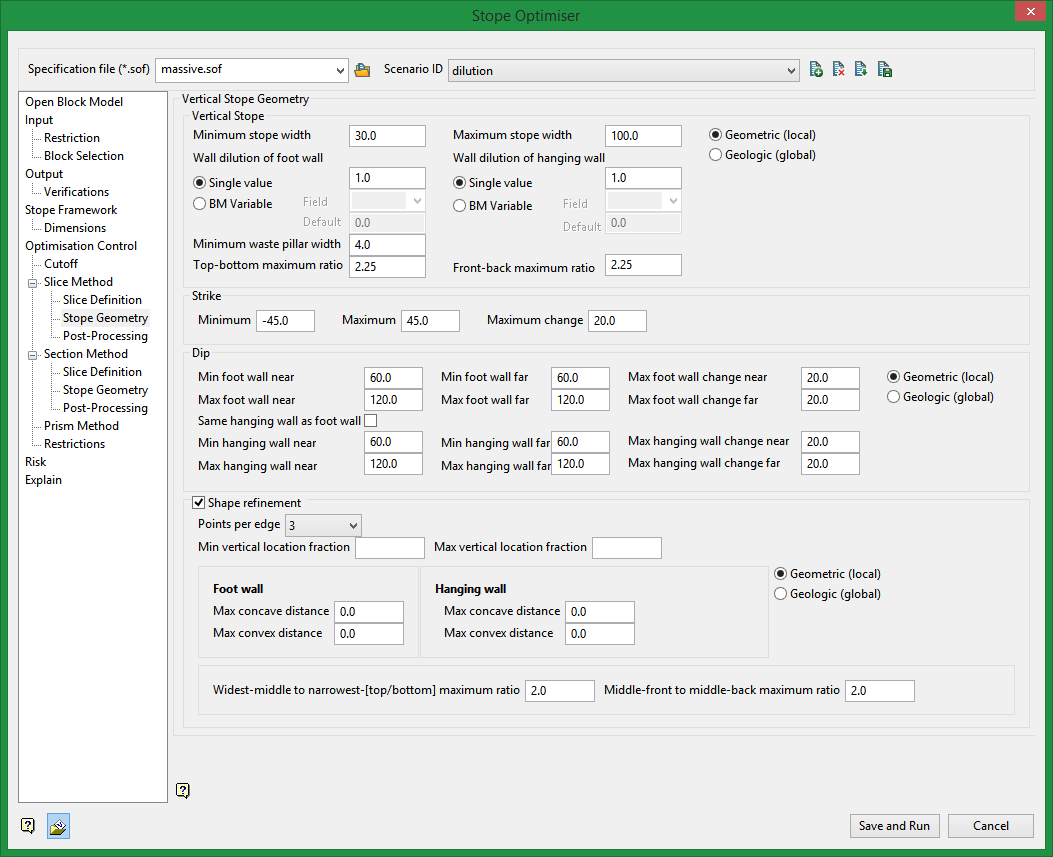This screenshot has width=1053, height=857.
Task: Click the add new scenario icon
Action: 817,70
